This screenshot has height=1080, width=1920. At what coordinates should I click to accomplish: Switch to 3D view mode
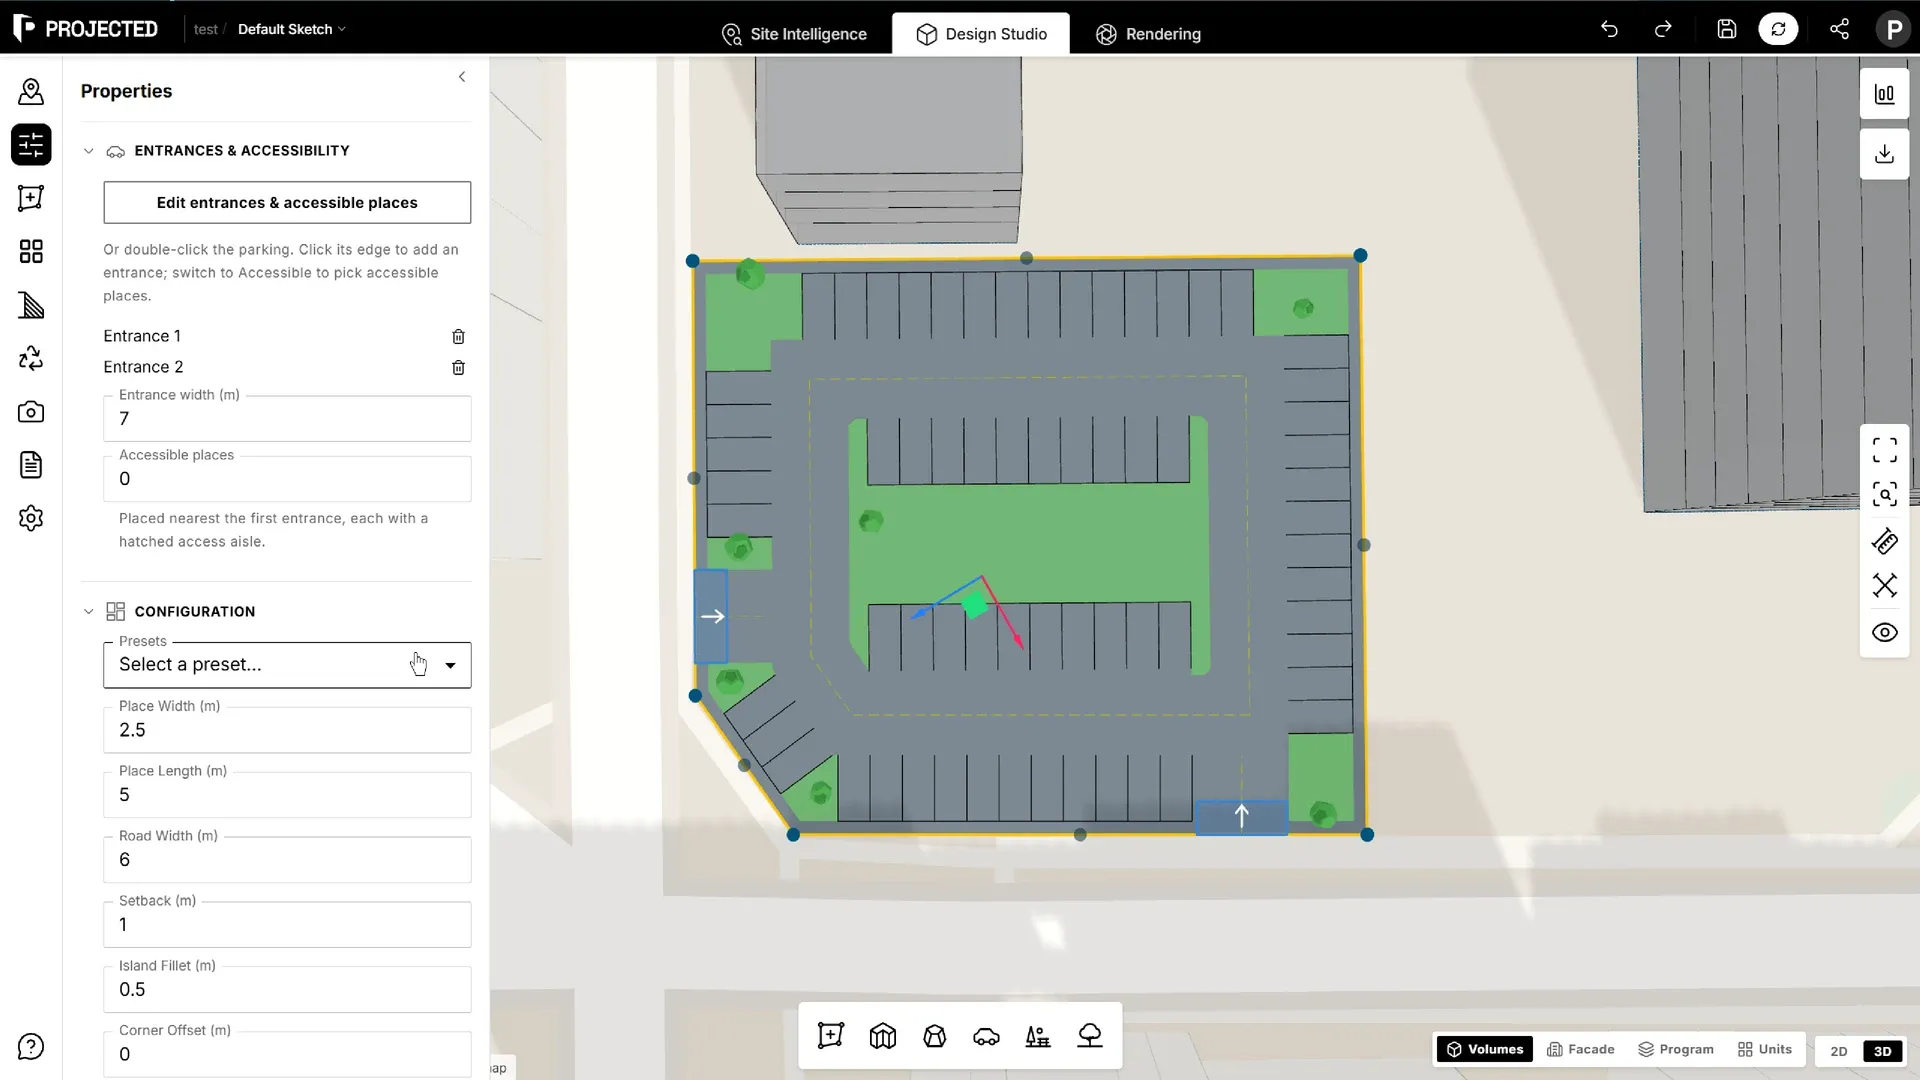click(1882, 1051)
